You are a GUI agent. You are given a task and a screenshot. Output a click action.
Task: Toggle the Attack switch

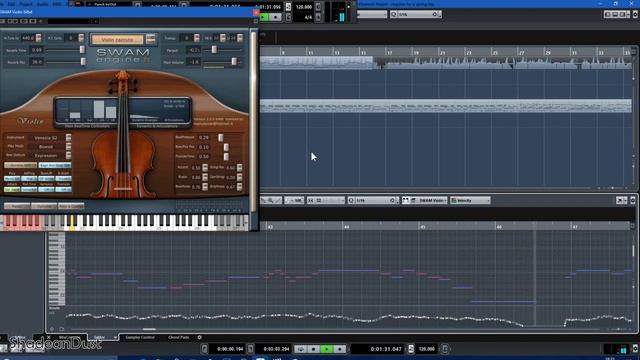12,190
